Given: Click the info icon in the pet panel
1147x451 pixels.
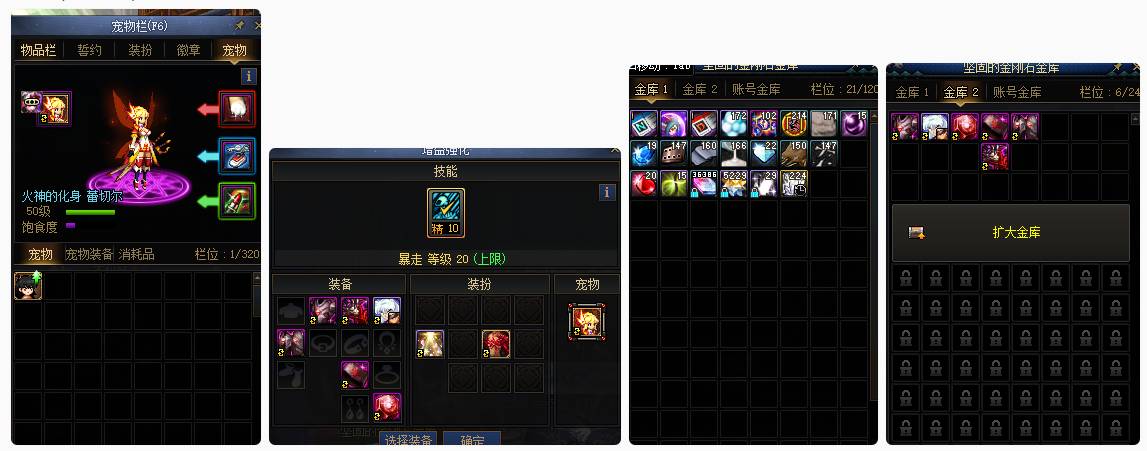Looking at the screenshot, I should [249, 76].
